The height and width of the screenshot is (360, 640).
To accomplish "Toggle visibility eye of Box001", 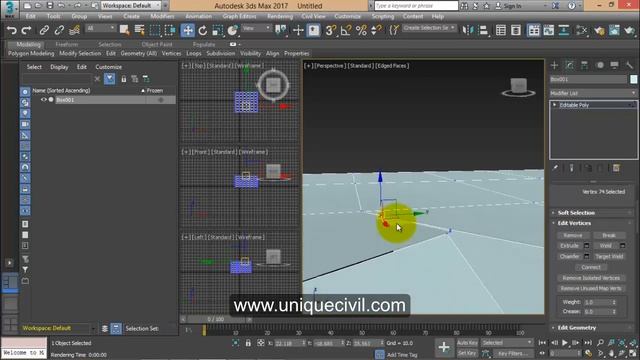I will pyautogui.click(x=43, y=100).
